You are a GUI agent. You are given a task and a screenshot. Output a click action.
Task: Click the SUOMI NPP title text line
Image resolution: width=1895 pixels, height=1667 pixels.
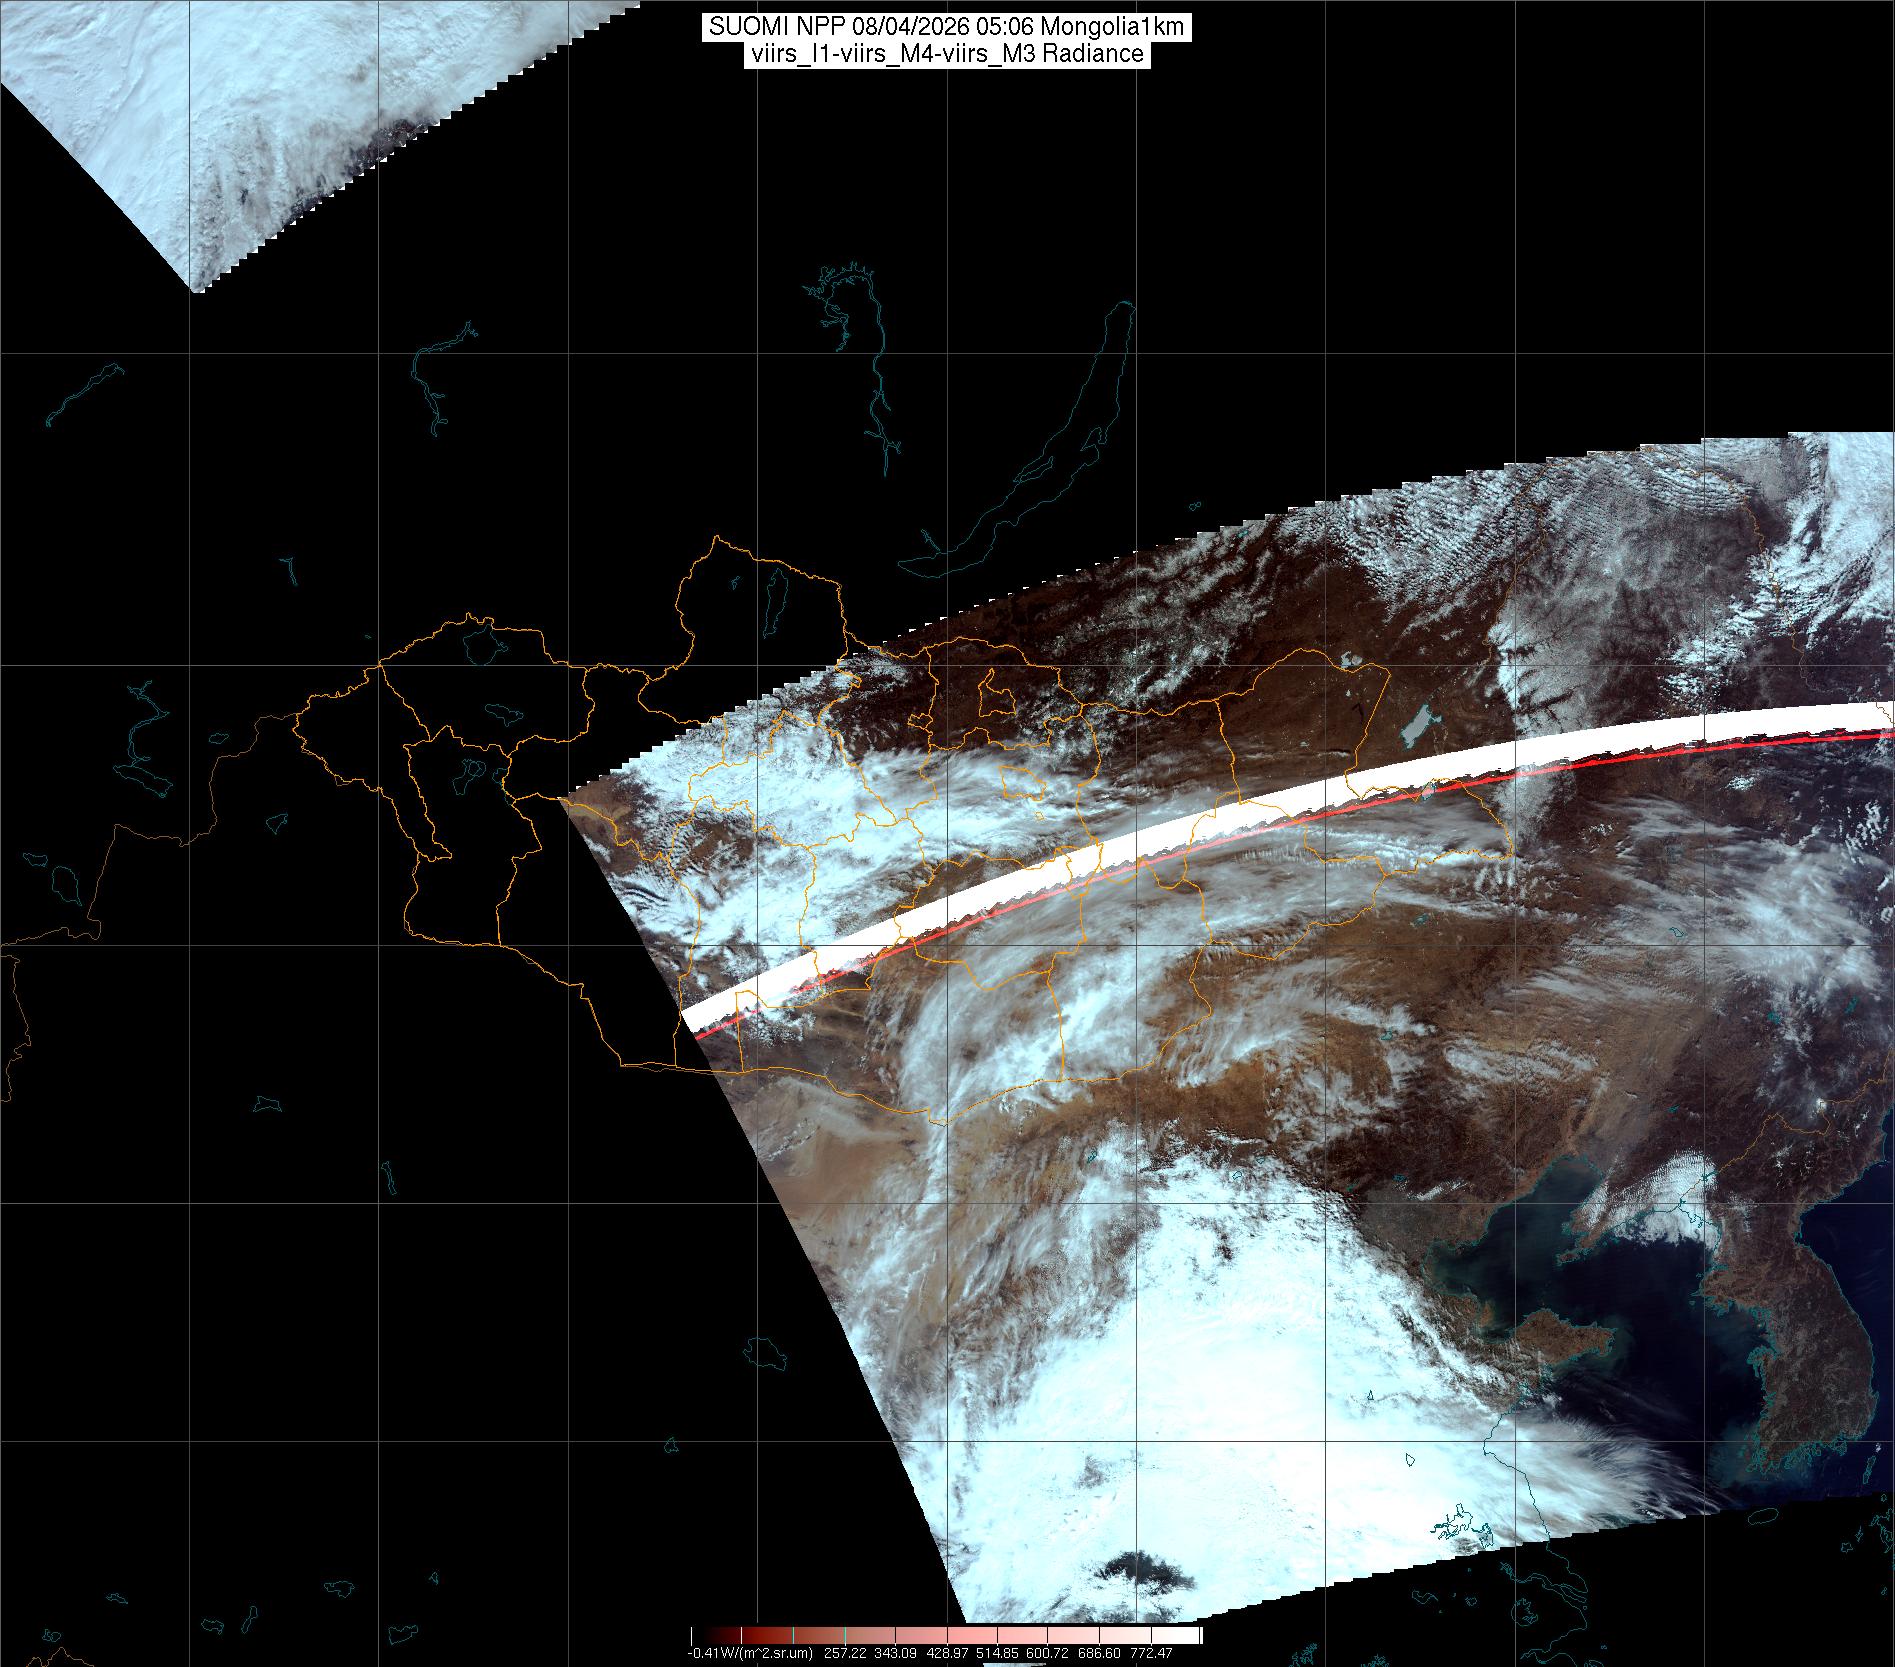(x=946, y=27)
